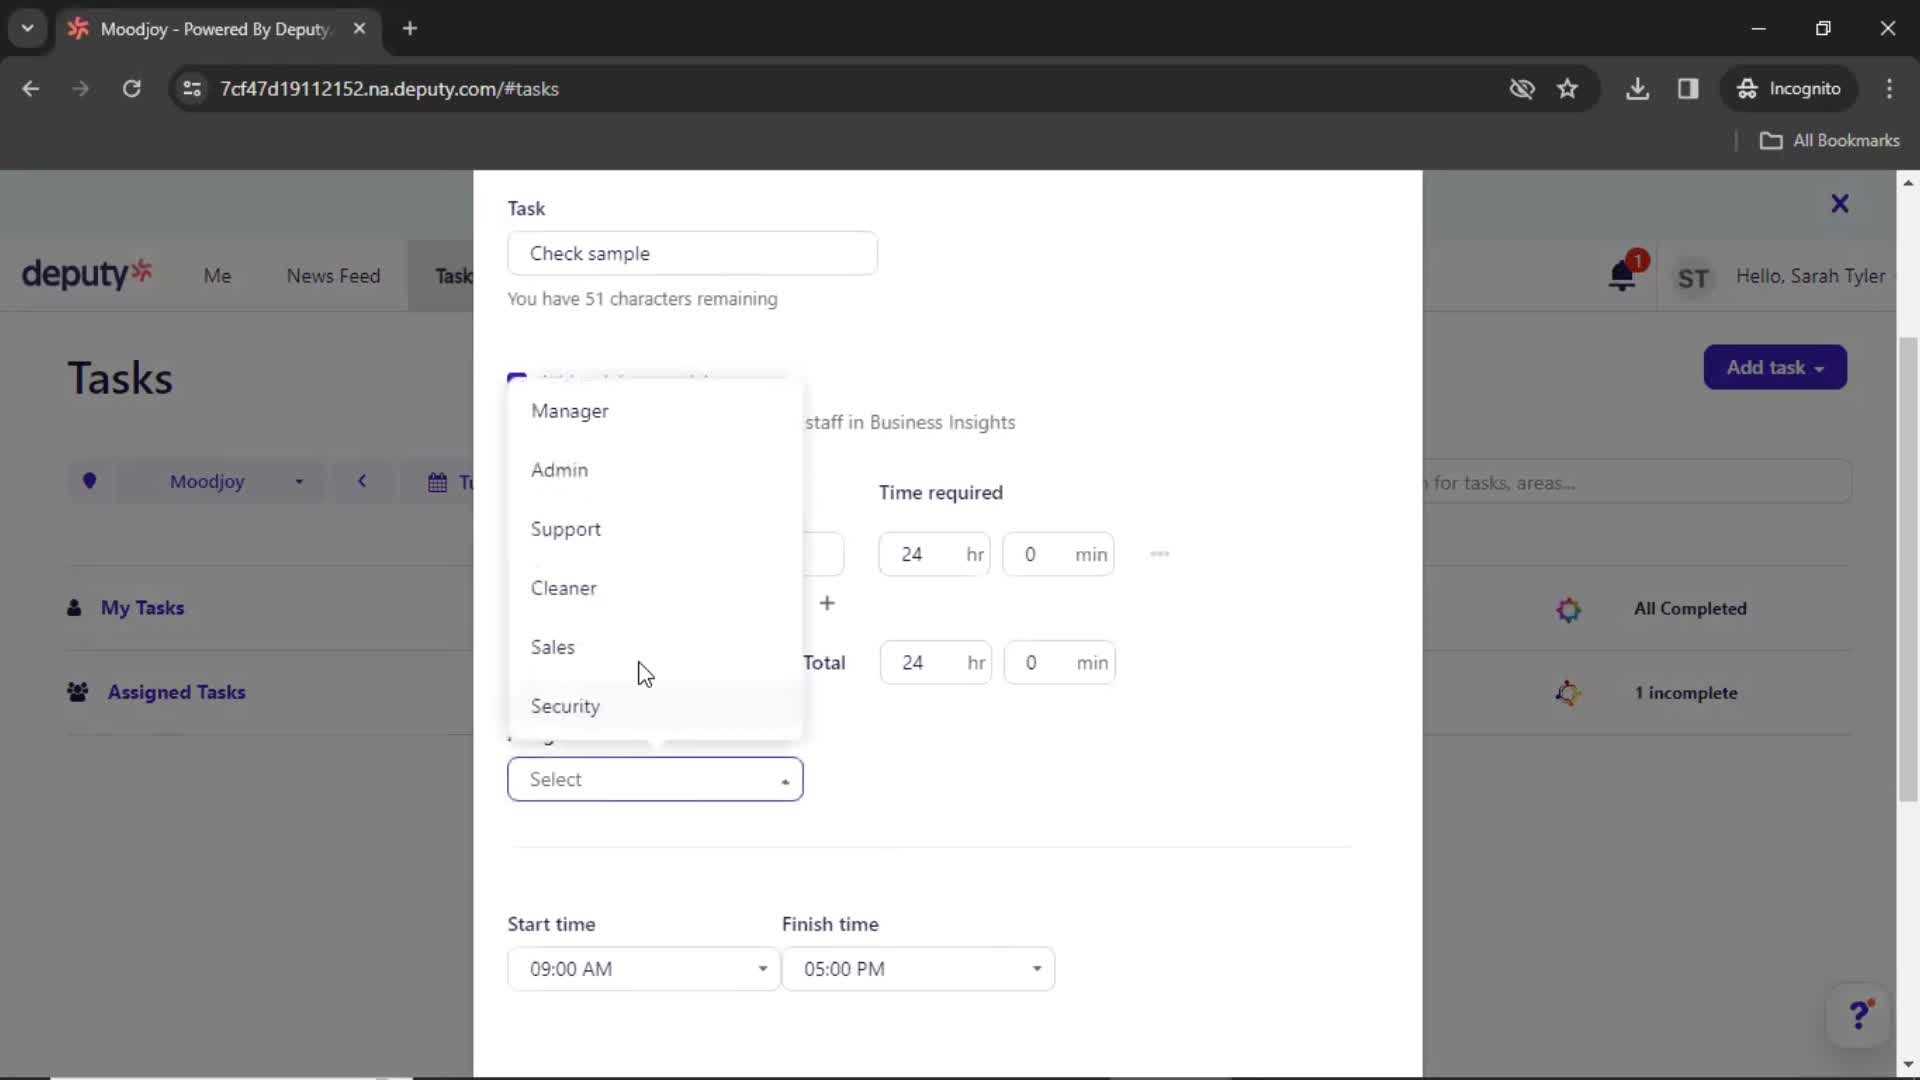Go back in browser history
Viewport: 1920px width, 1080px height.
click(30, 88)
